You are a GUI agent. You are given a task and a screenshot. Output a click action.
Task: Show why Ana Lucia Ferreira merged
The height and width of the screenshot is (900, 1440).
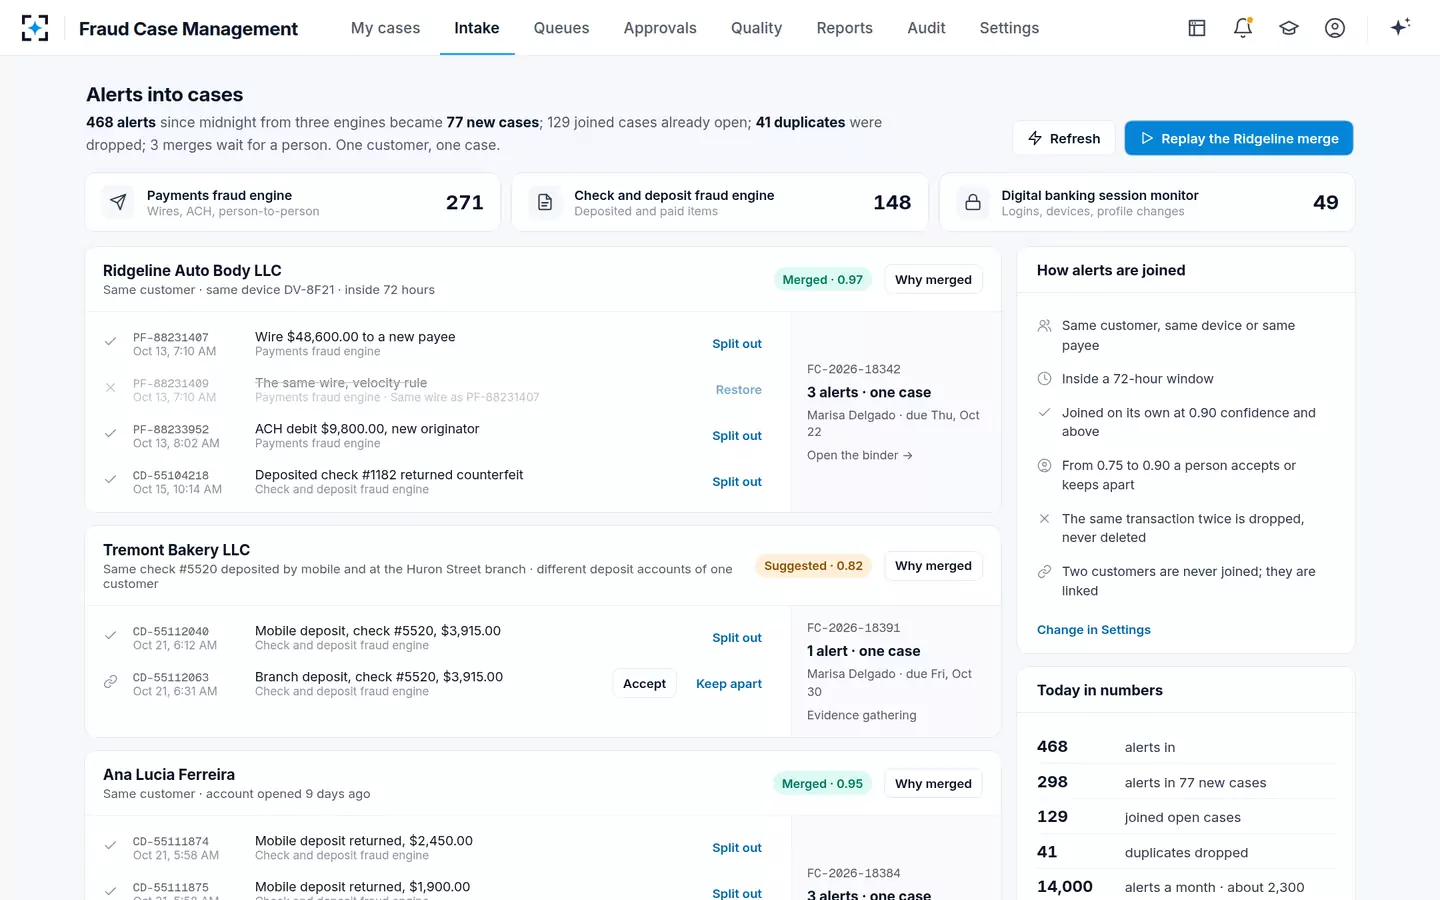click(933, 784)
